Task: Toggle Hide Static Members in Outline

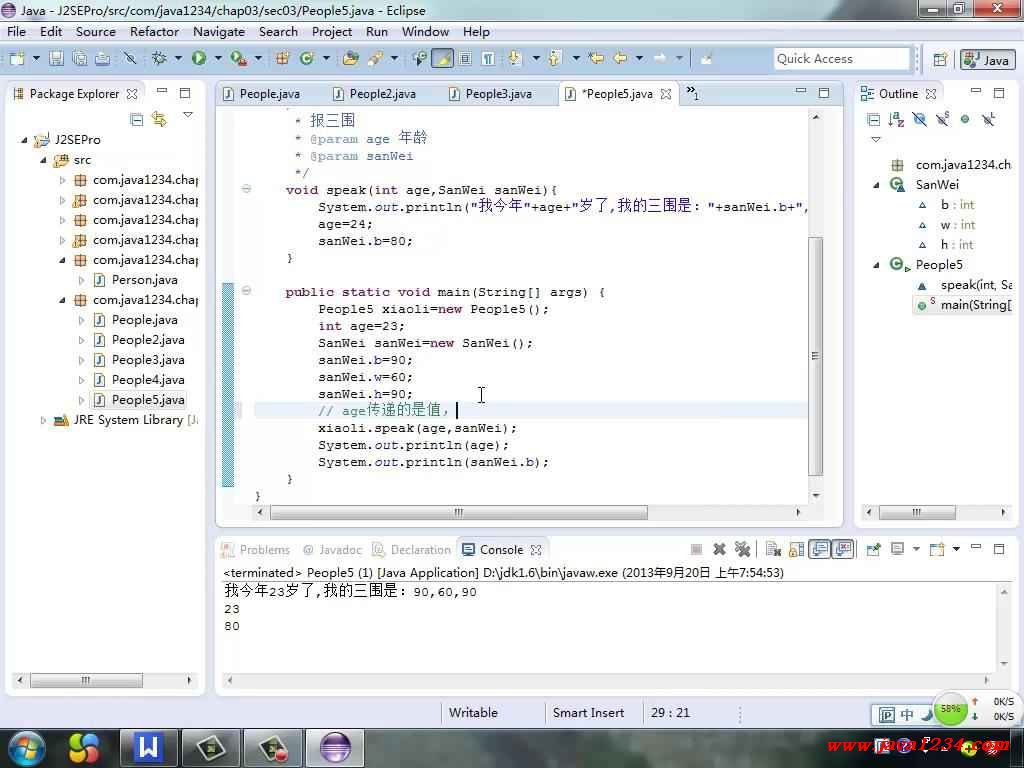Action: 942,119
